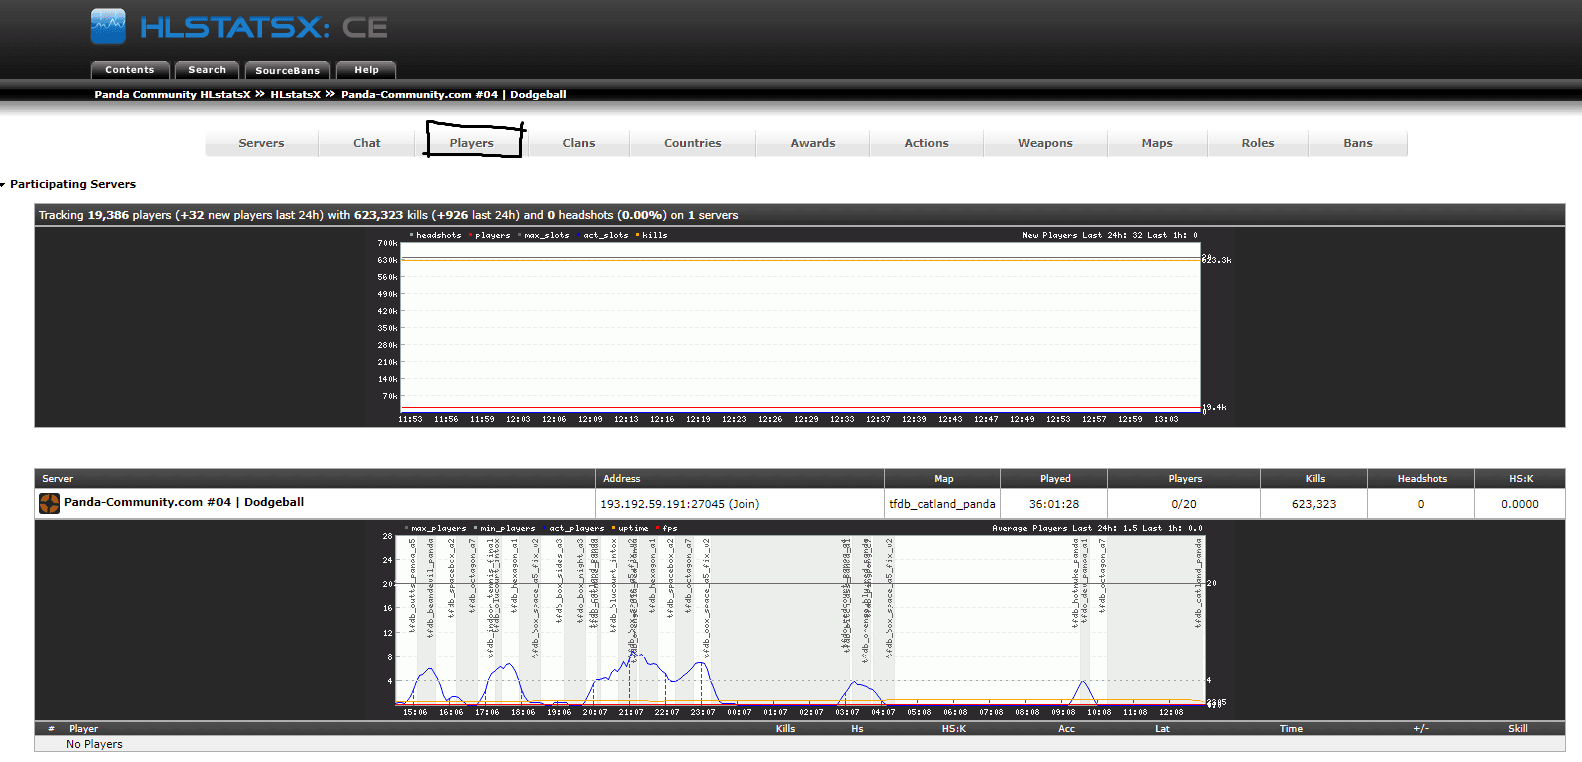1582x762 pixels.
Task: View the Clans tab
Action: point(578,143)
